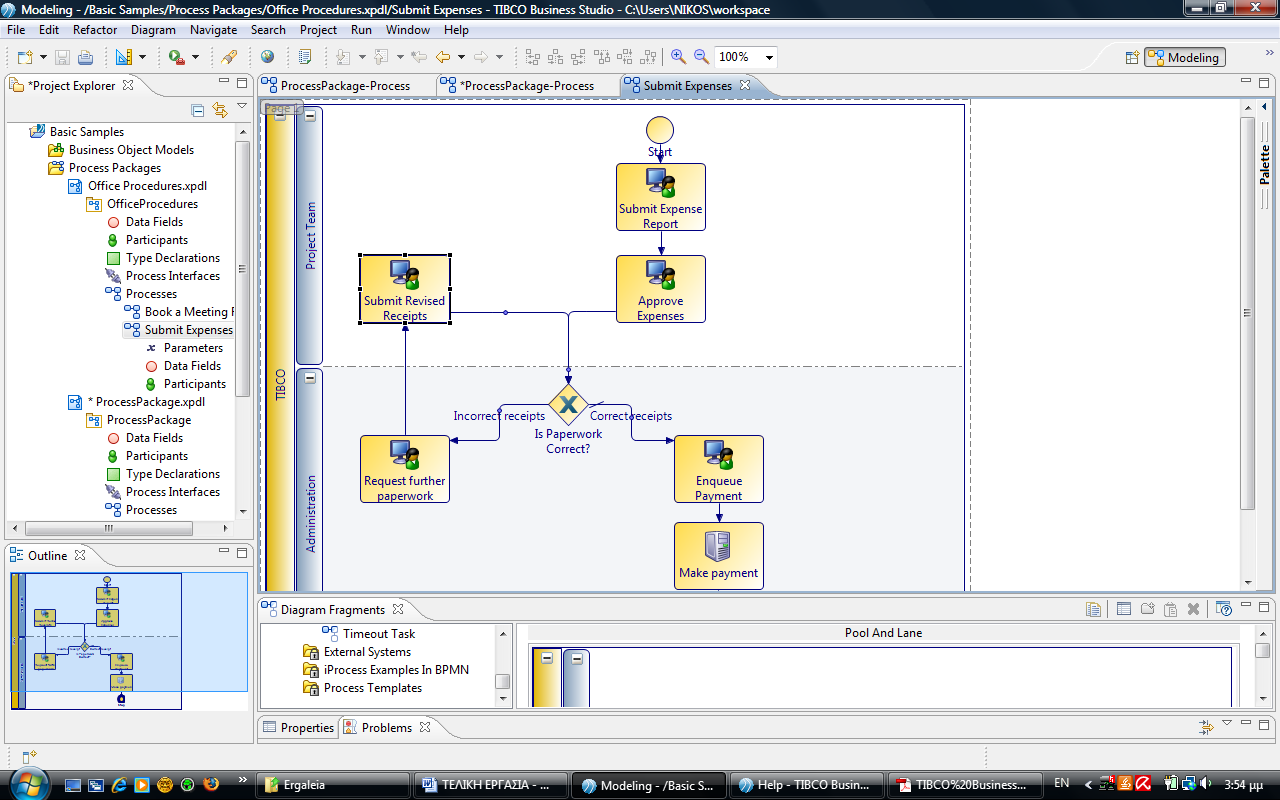Select the Submit Expense Report task

[x=661, y=197]
